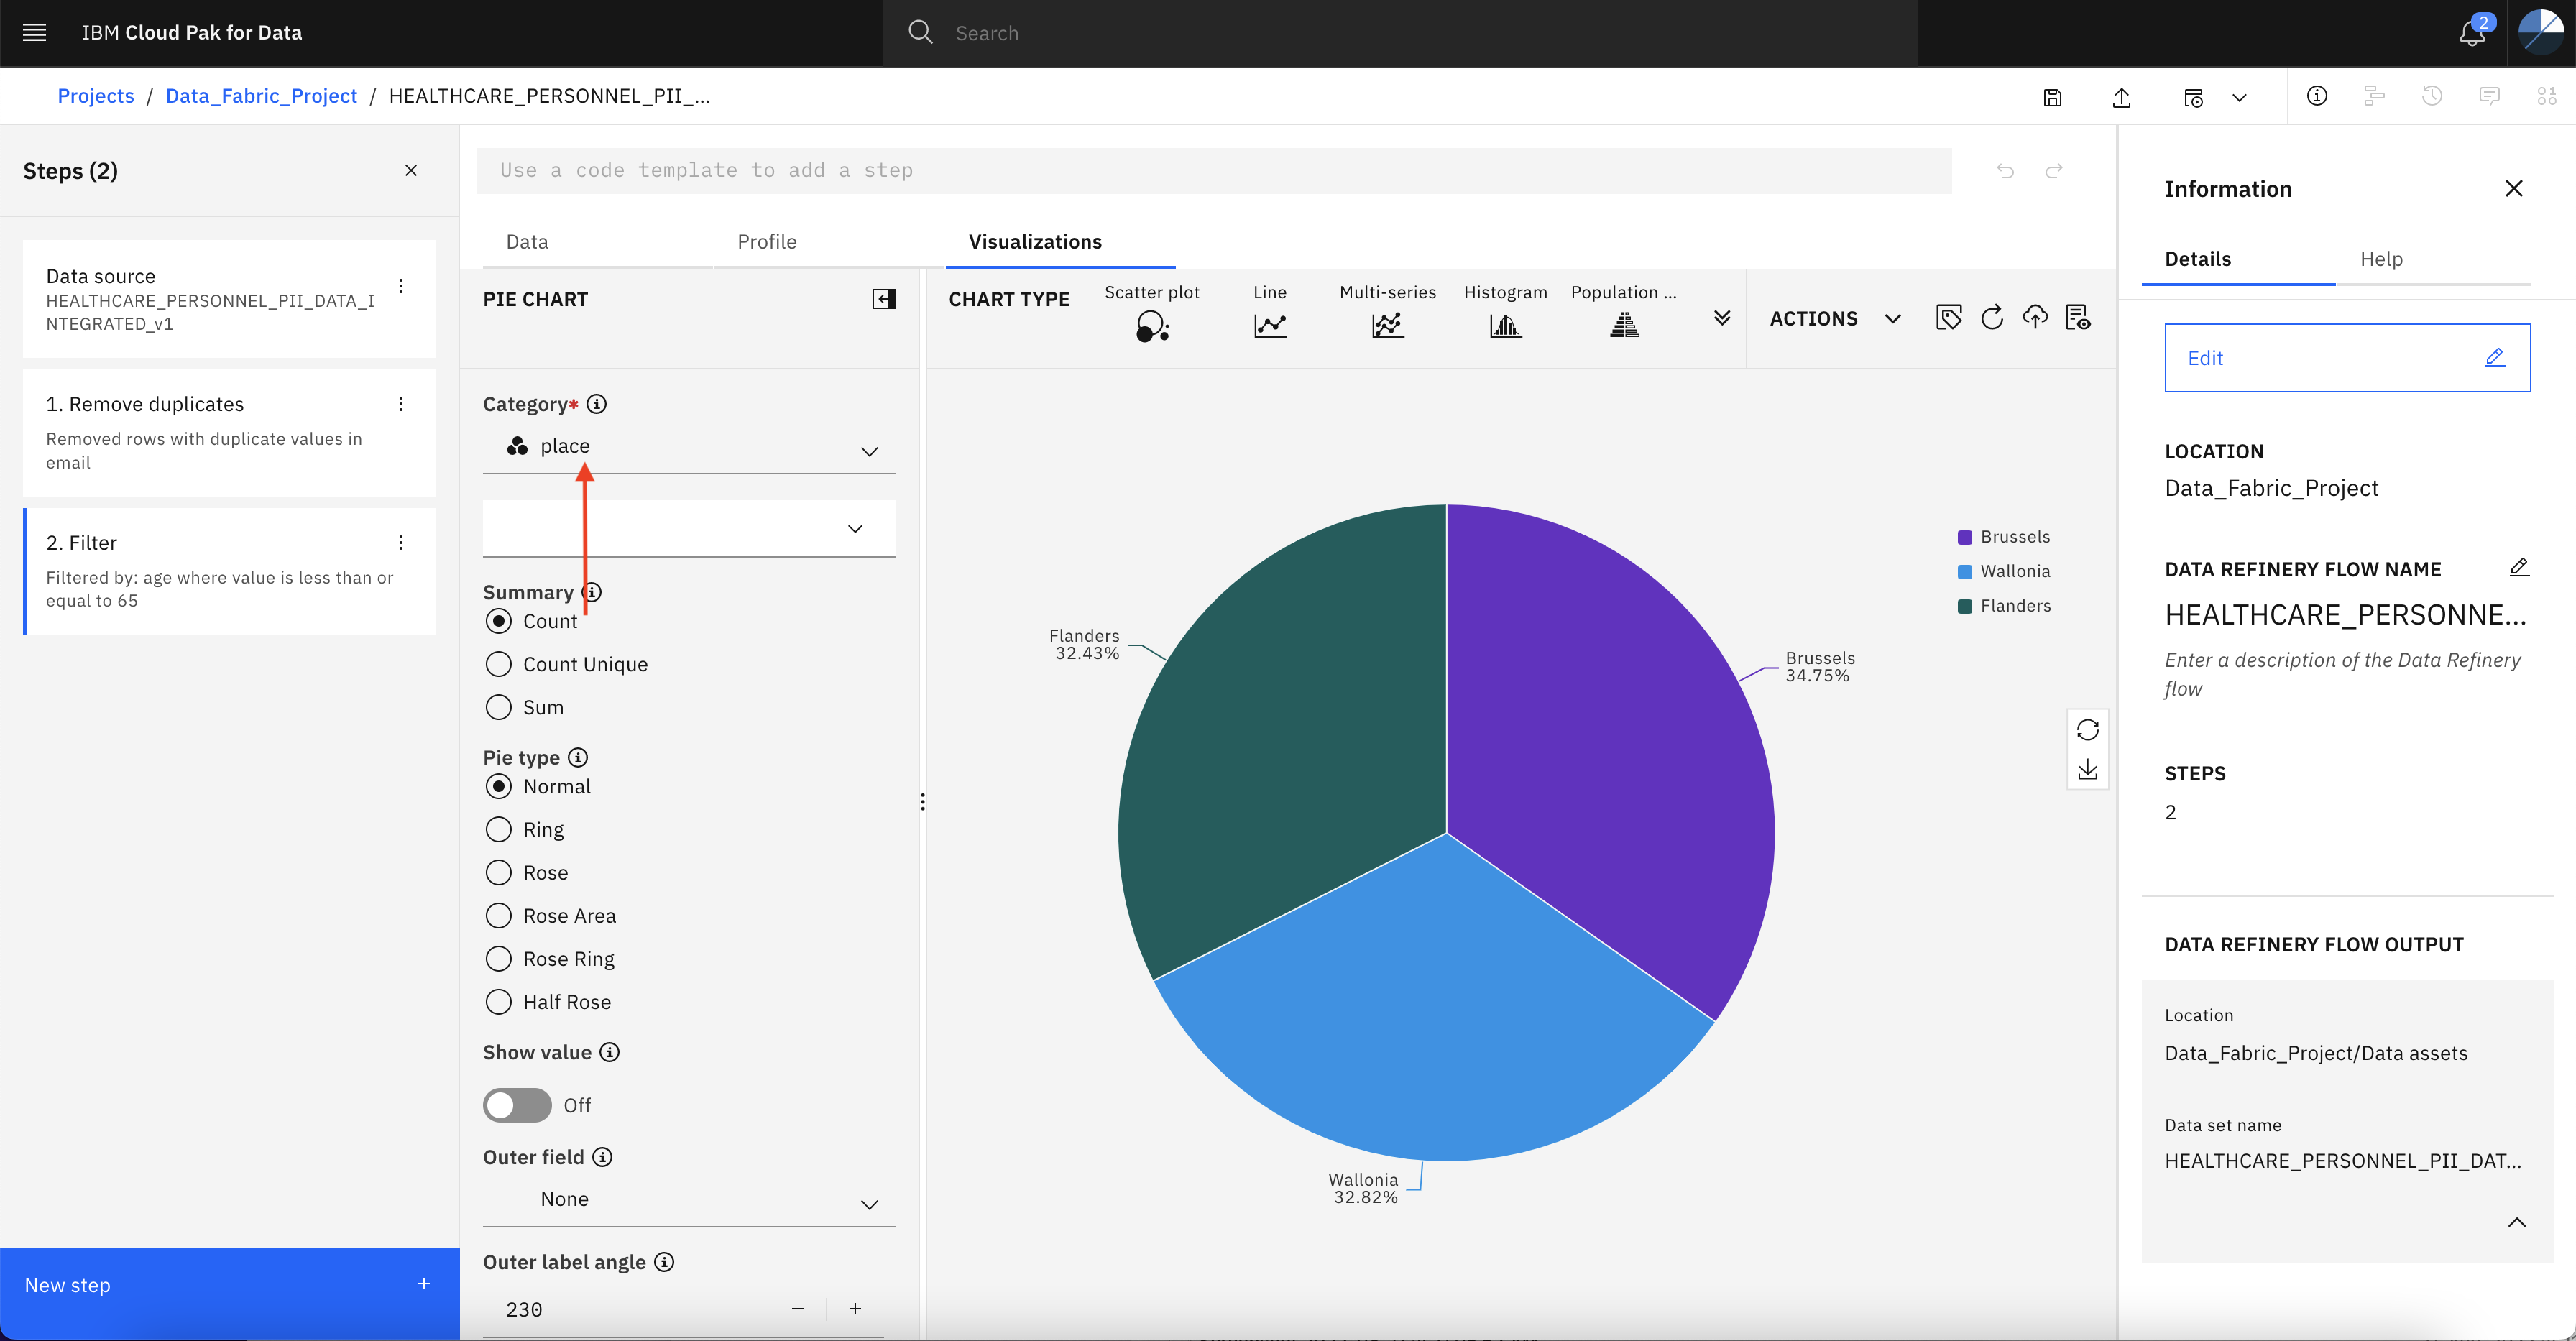Click the undo arrow
The height and width of the screenshot is (1341, 2576).
coord(2005,171)
